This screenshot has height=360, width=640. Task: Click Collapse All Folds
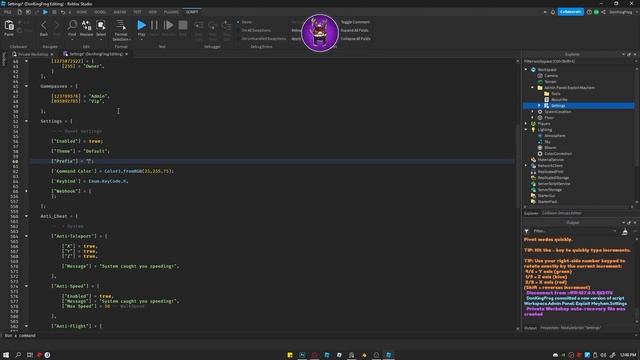coord(356,39)
